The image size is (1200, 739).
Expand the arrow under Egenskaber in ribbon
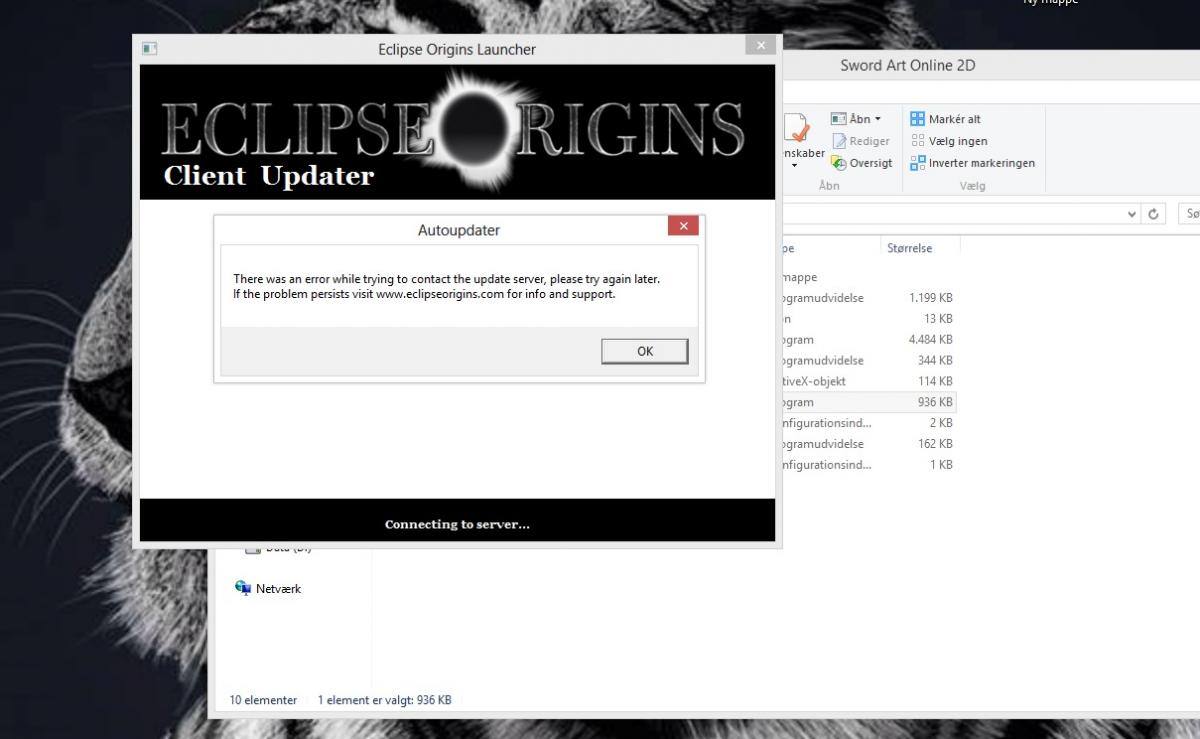[x=796, y=165]
